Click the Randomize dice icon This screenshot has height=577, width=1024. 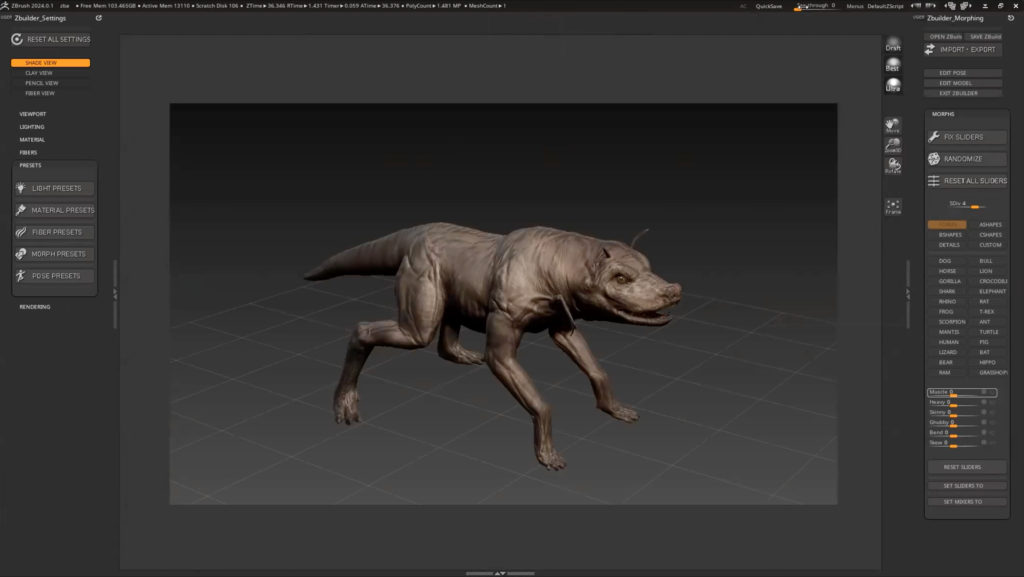pos(934,159)
